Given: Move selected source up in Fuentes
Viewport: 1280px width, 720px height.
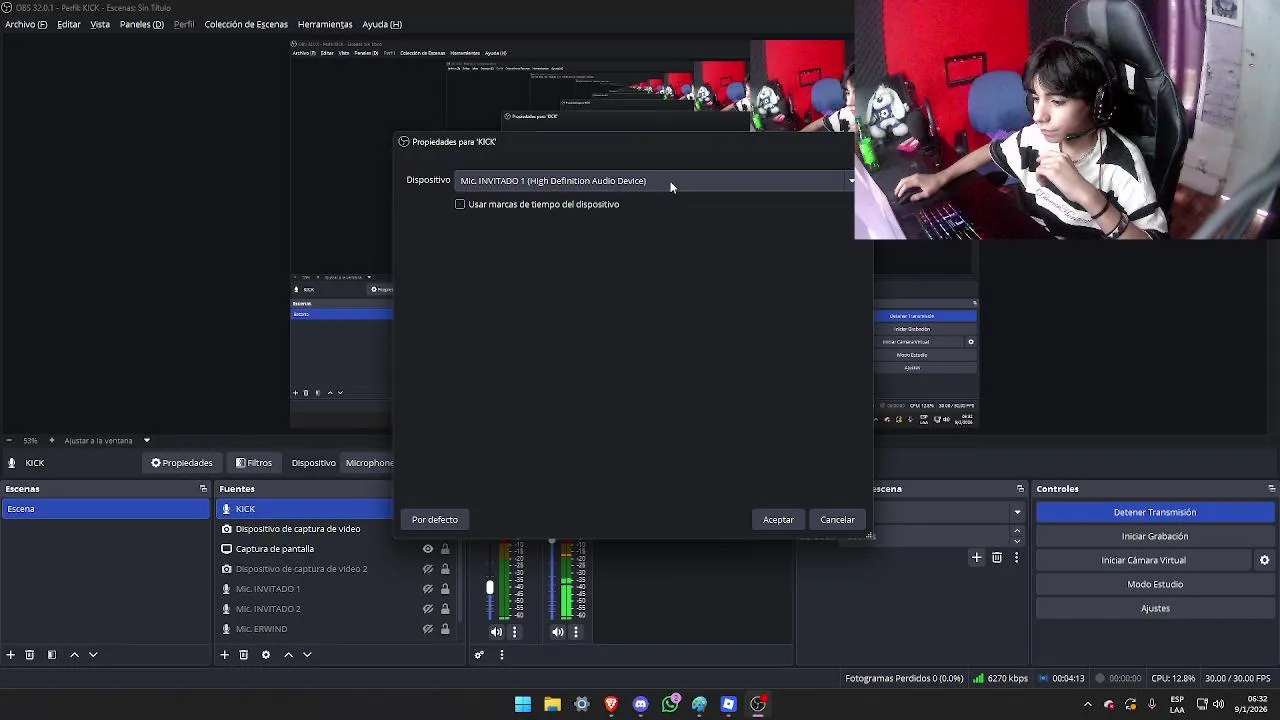Looking at the screenshot, I should [288, 654].
